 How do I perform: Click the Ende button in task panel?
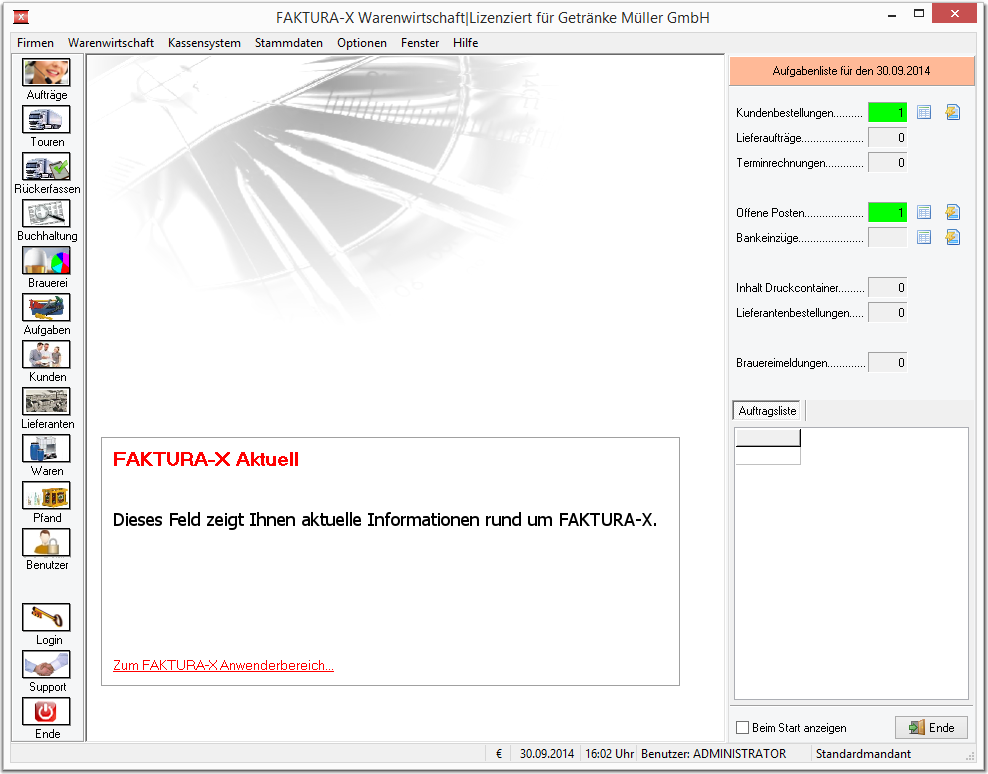[931, 727]
